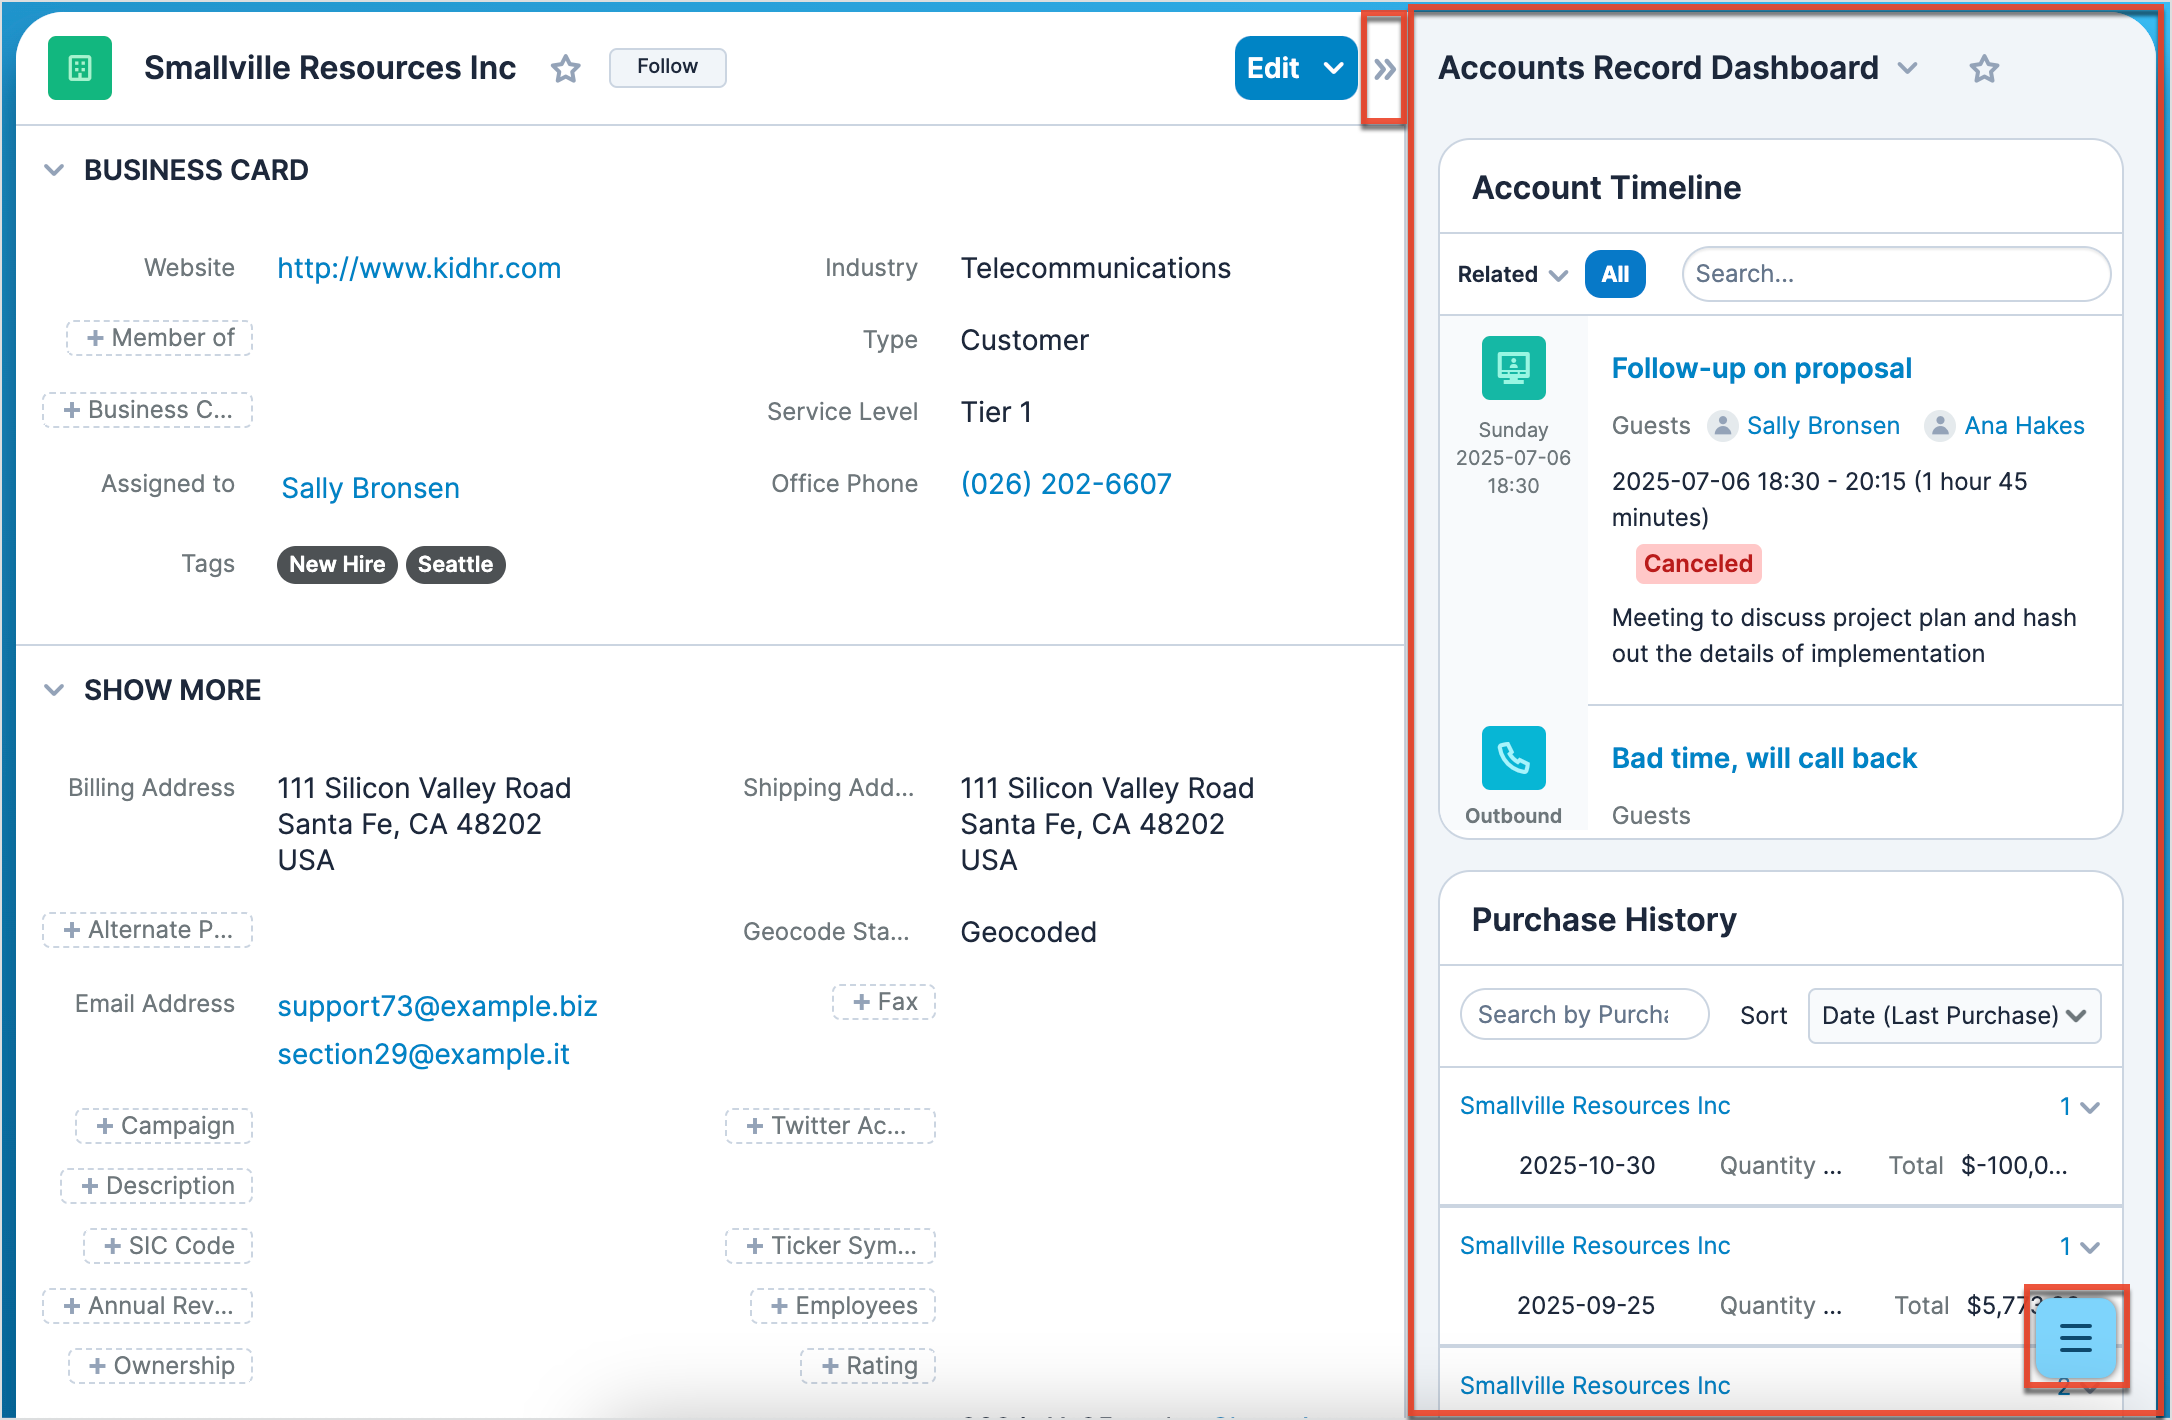Image resolution: width=2172 pixels, height=1420 pixels.
Task: Open the Date (Last Purchase) sort dropdown
Action: coord(1953,1015)
